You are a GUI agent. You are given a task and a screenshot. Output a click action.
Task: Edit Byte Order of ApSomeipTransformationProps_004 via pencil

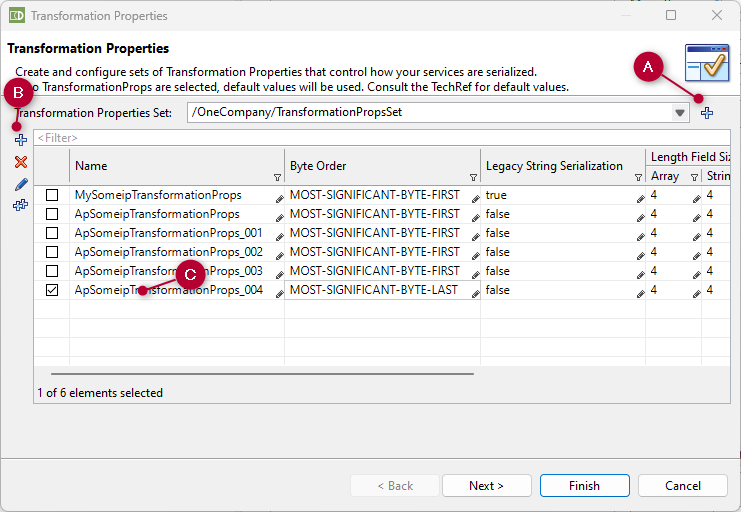475,291
